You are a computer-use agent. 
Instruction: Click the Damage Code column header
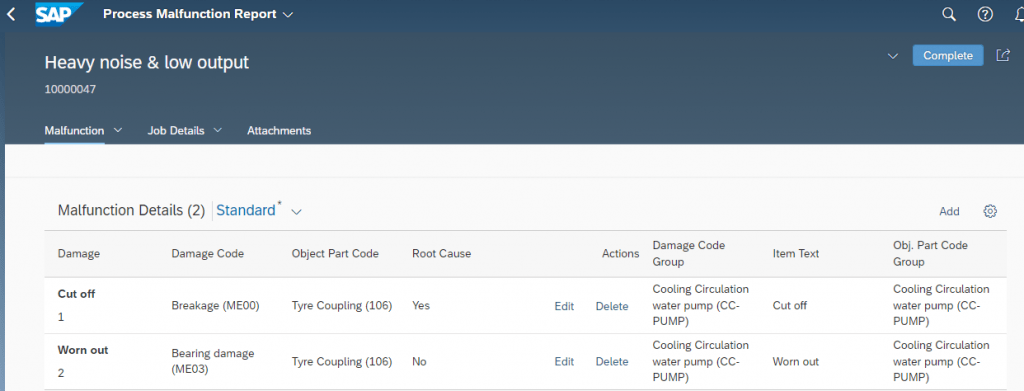click(x=208, y=254)
